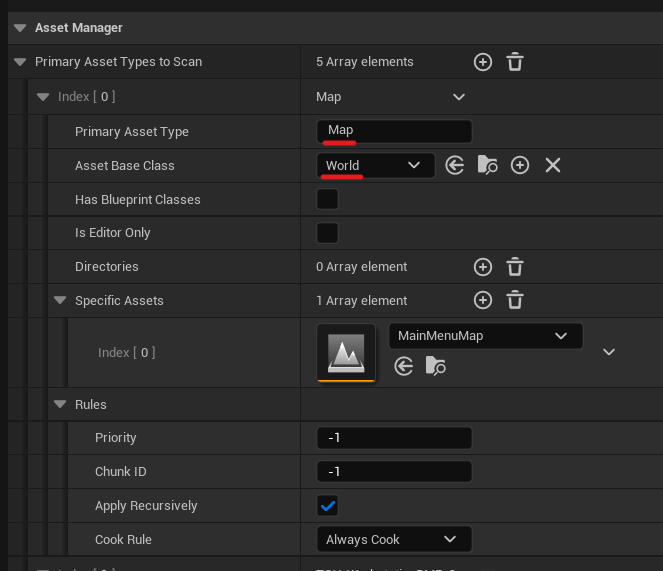Screen dimensions: 663x571
Task: Open the Cook Rule dropdown
Action: 394,539
